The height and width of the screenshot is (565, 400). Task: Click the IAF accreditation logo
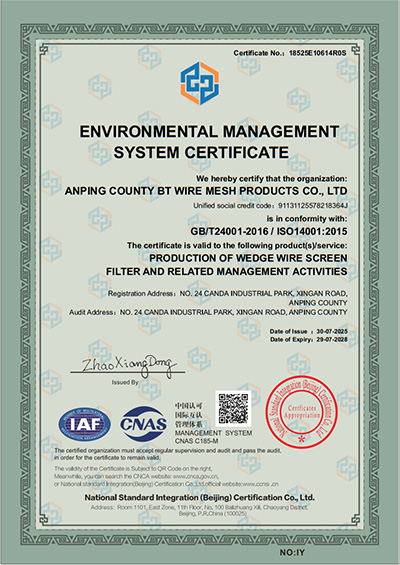85,424
